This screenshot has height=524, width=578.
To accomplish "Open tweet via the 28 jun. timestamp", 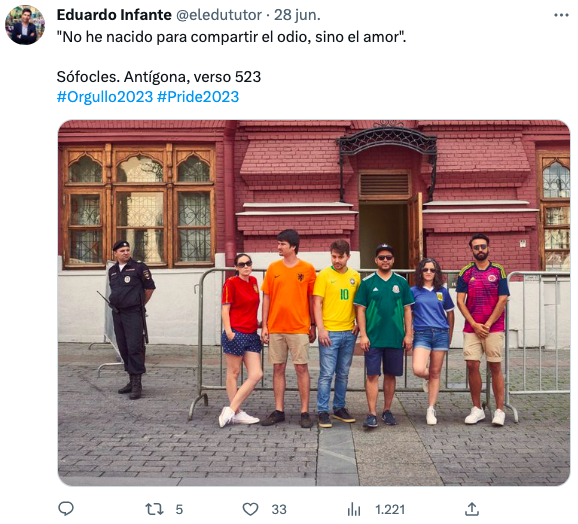I will click(x=297, y=15).
